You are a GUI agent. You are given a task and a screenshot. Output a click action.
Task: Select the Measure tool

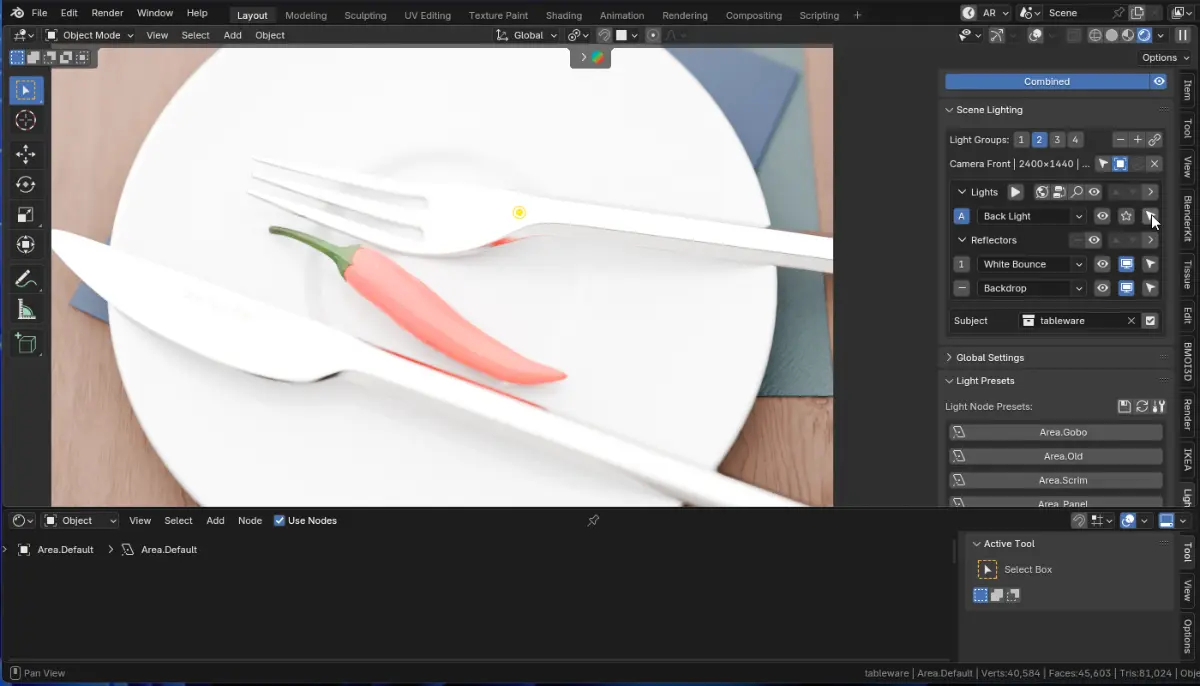click(x=26, y=311)
